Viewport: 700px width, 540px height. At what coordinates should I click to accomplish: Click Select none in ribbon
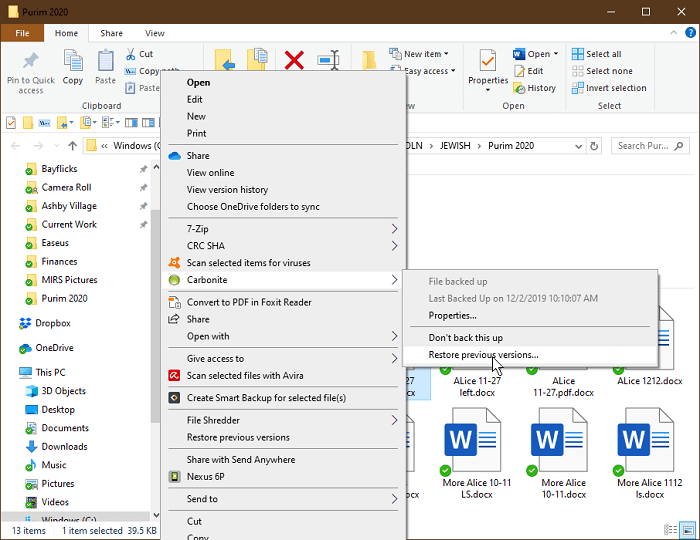point(602,71)
